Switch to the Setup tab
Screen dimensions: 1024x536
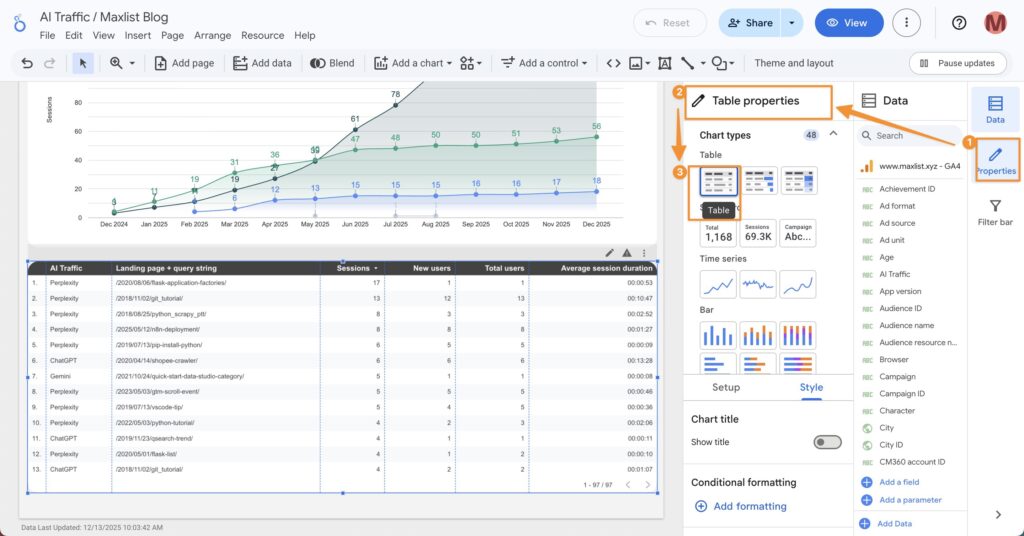726,387
